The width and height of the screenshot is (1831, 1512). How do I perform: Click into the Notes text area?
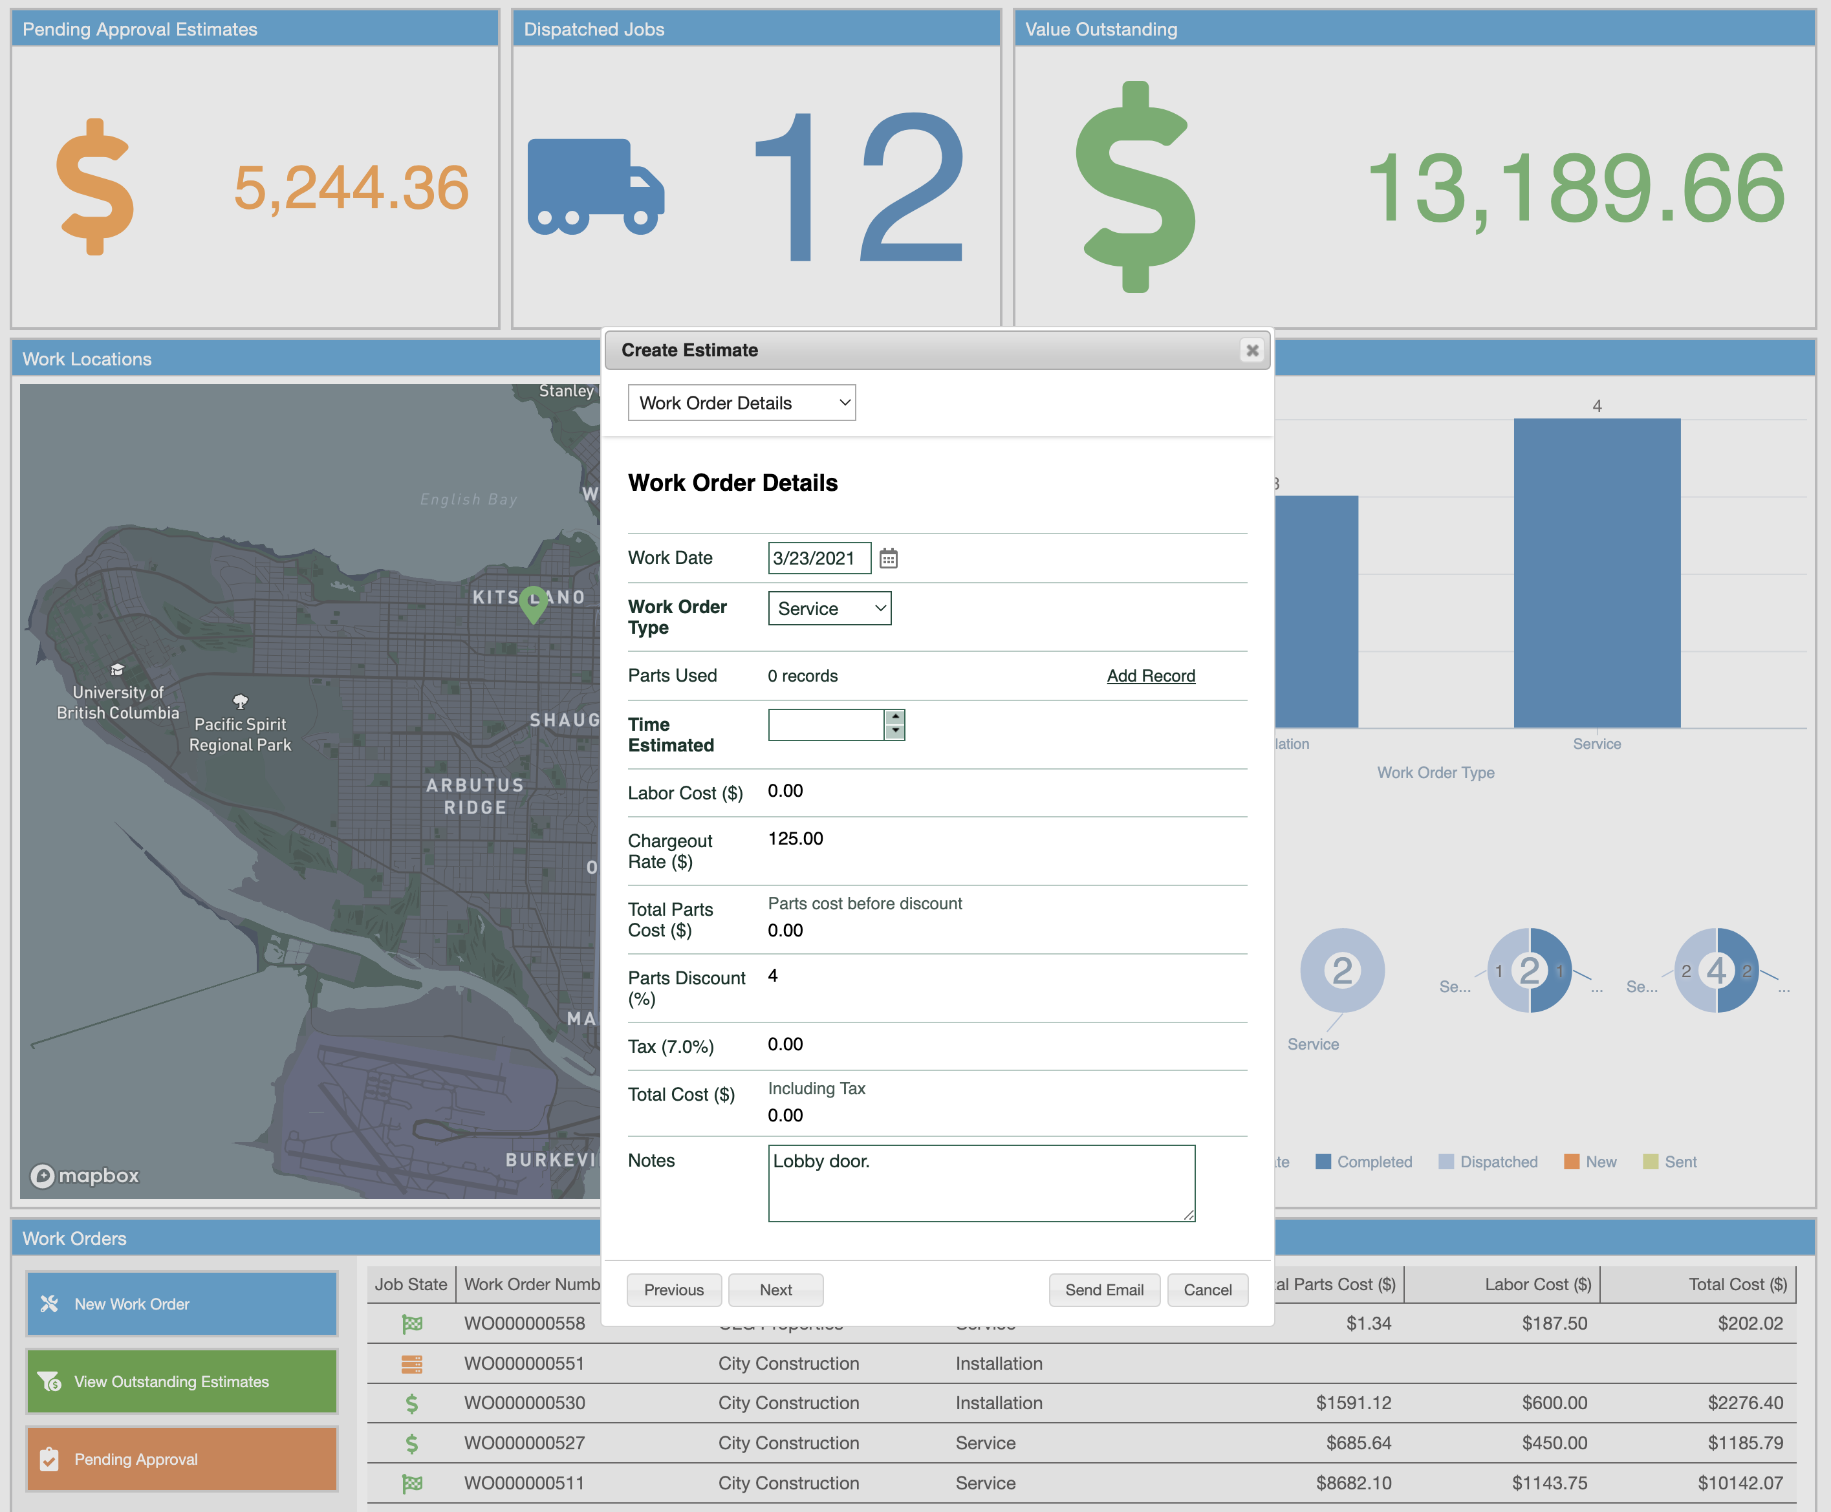pos(981,1183)
